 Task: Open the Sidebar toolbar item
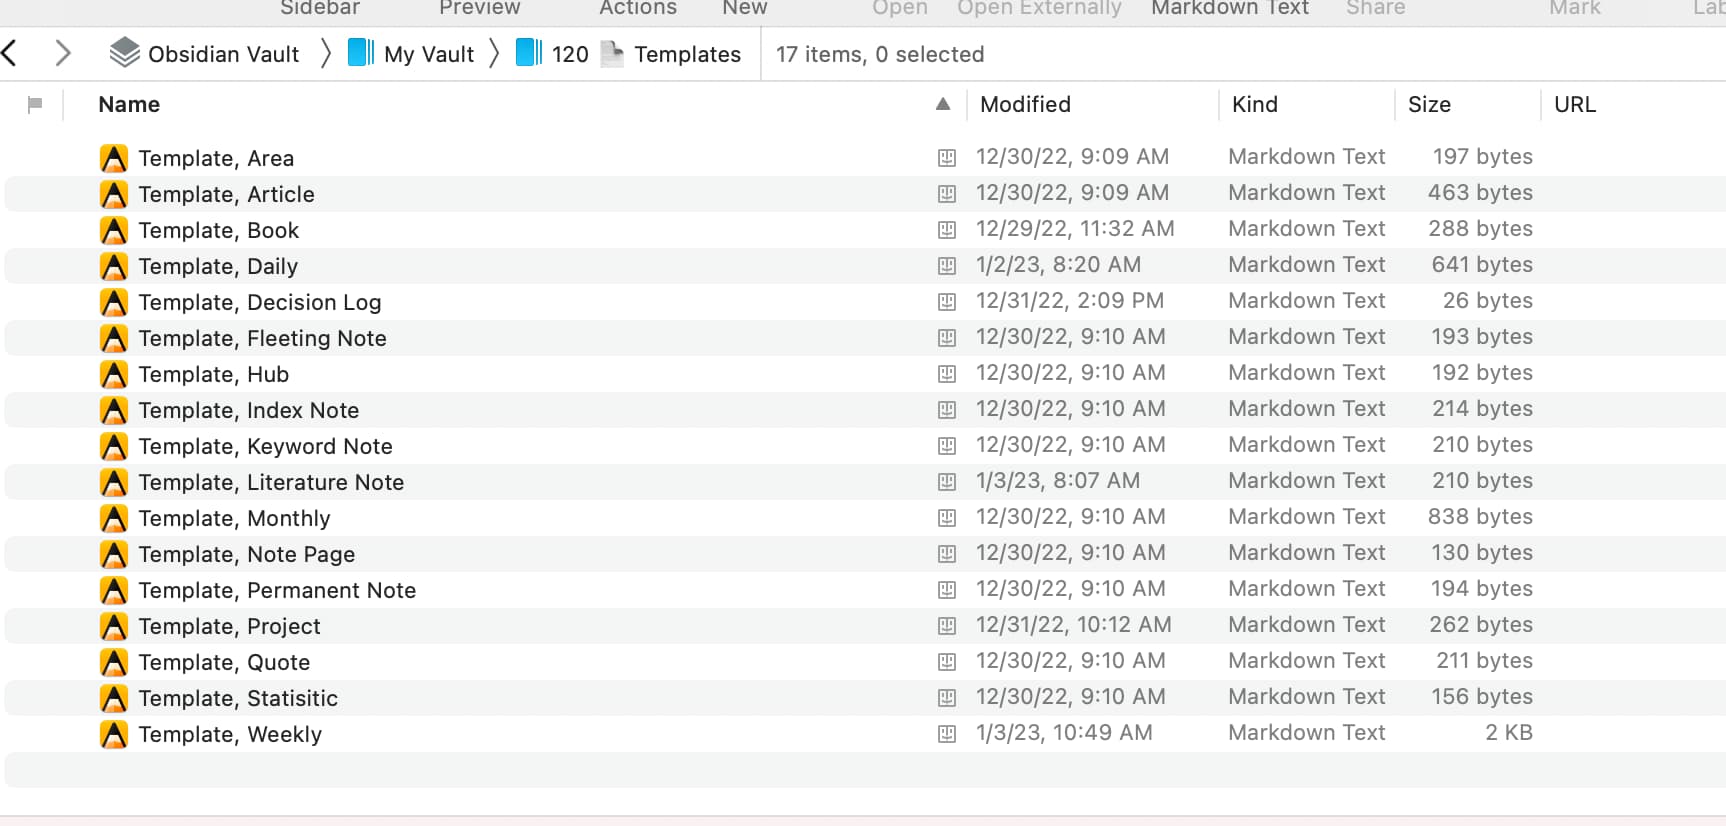click(x=320, y=8)
